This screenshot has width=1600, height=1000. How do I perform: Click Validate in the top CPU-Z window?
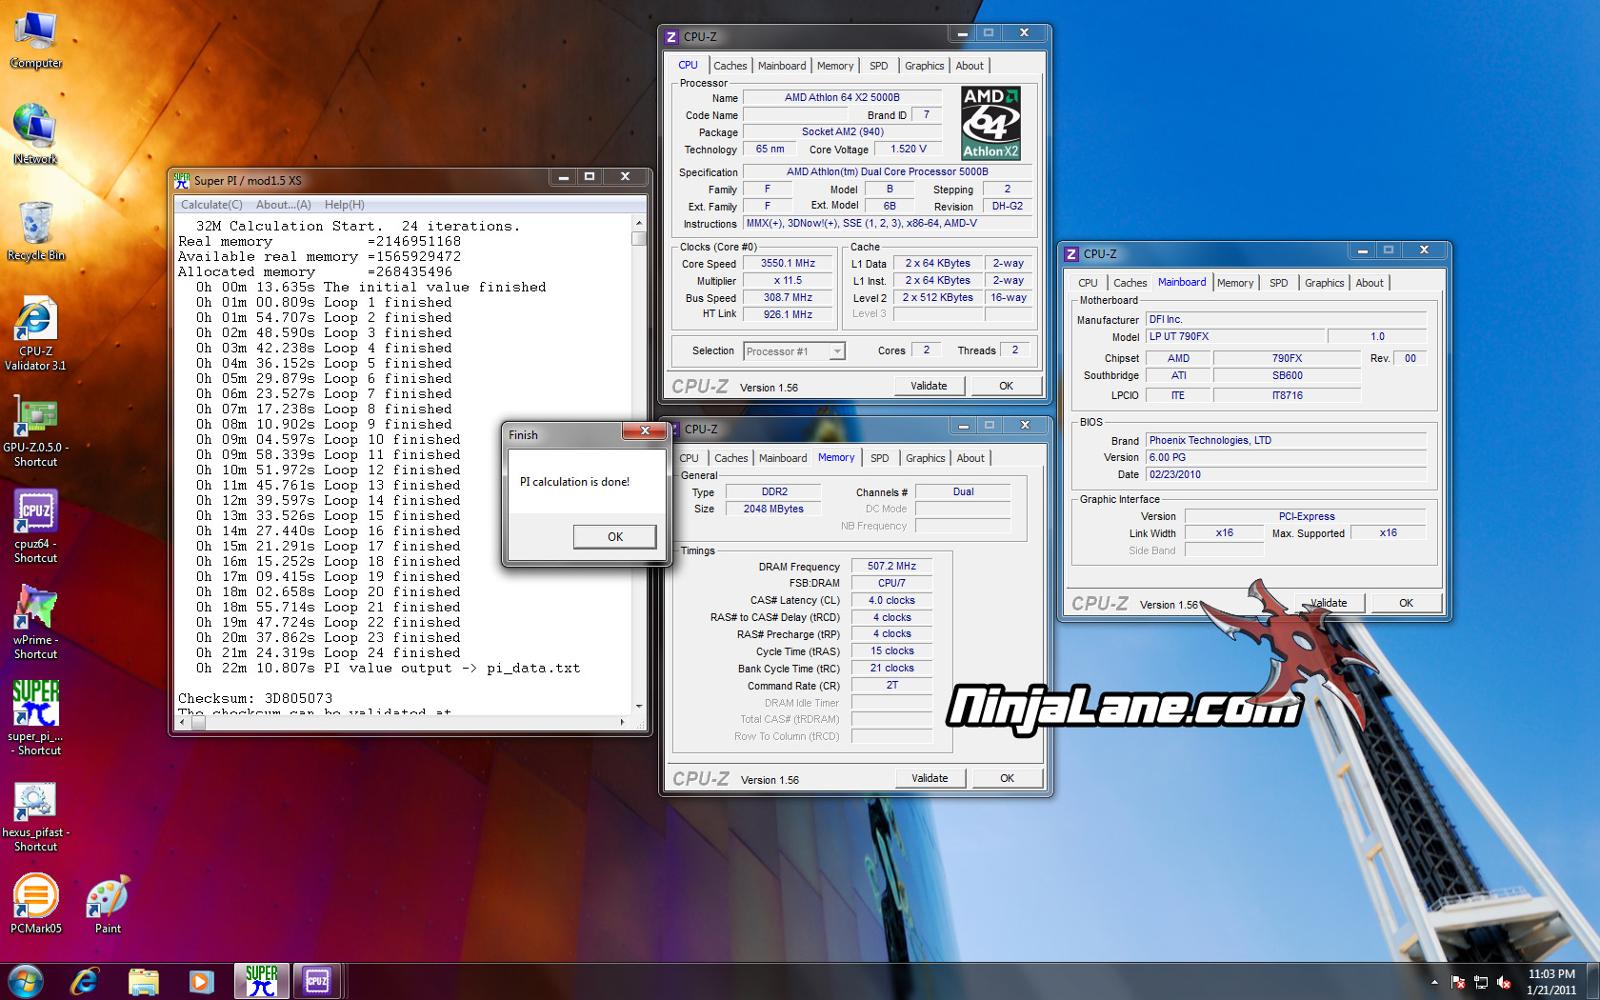pyautogui.click(x=928, y=386)
